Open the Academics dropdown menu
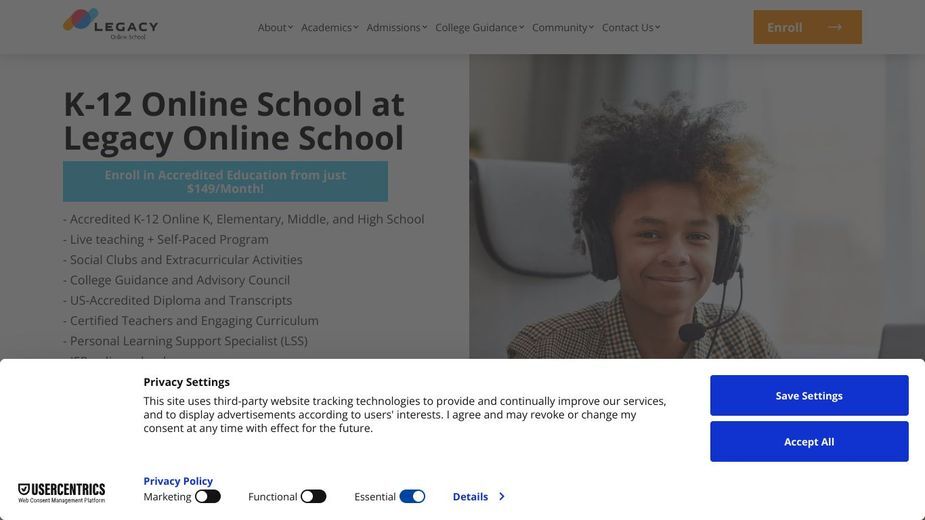 click(329, 27)
